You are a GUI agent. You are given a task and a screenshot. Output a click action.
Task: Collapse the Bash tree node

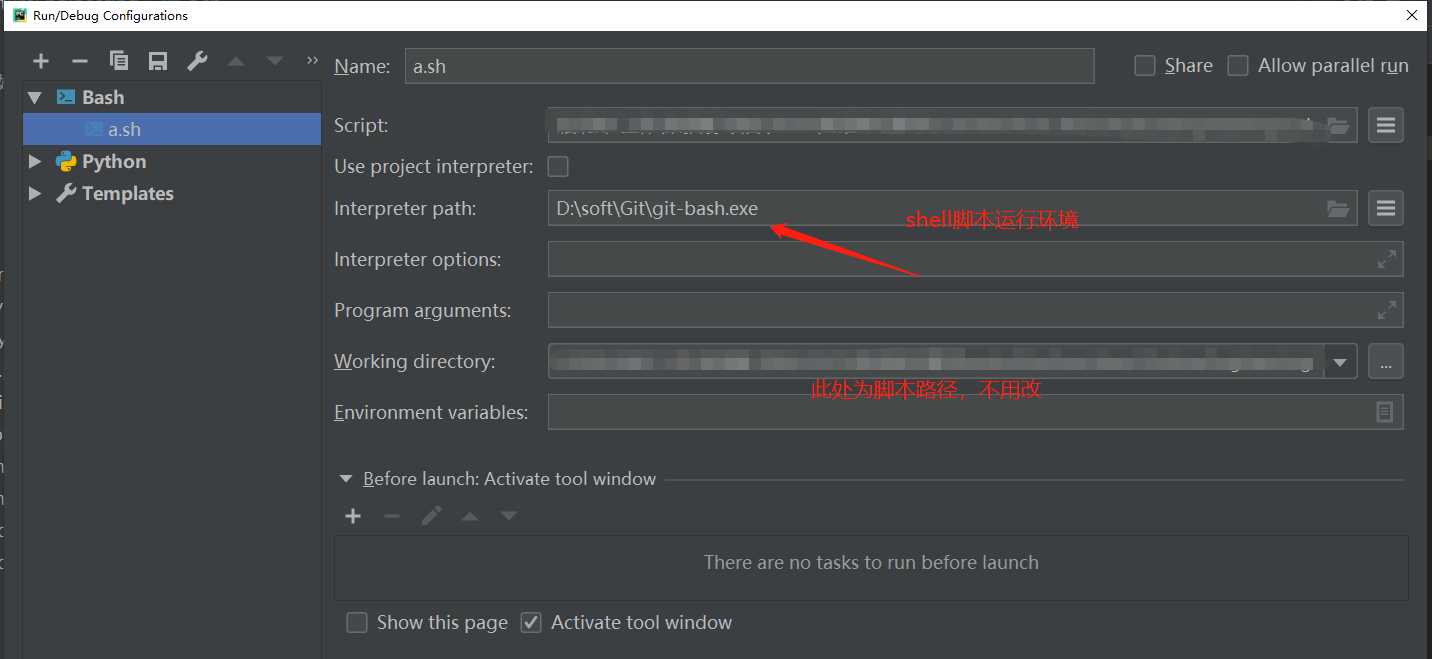click(x=35, y=96)
